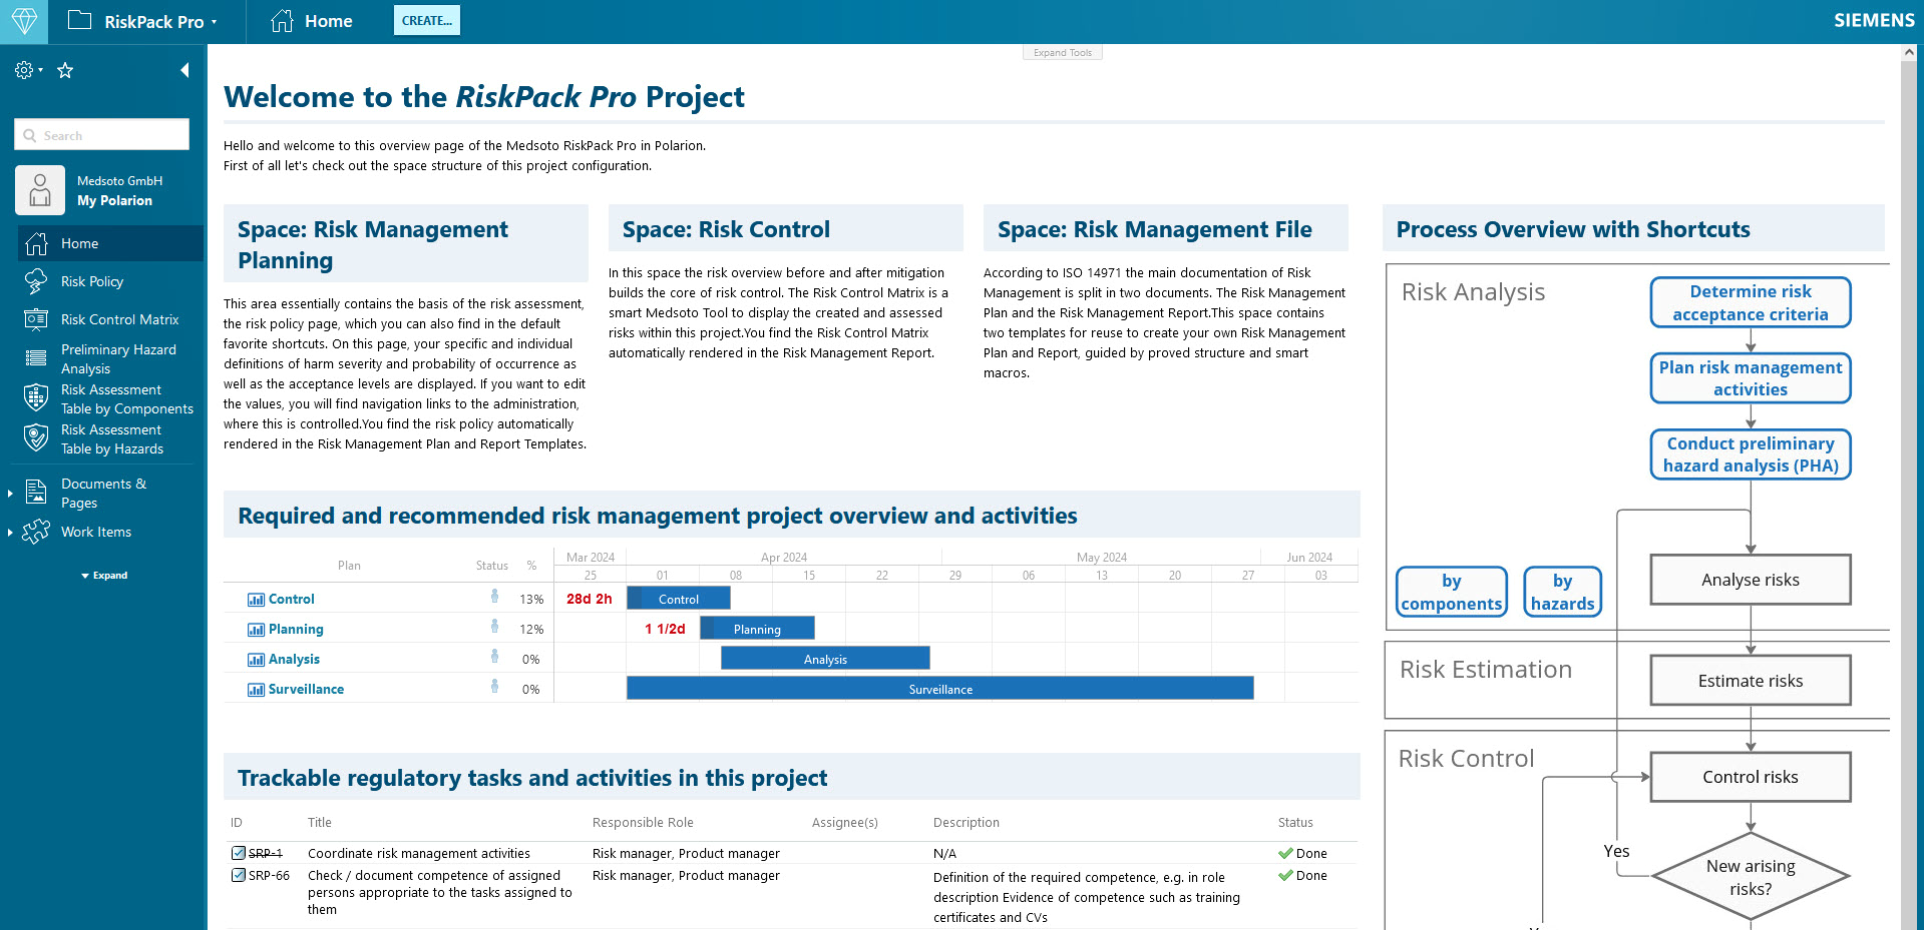The image size is (1924, 930).
Task: Open Risk Policy page
Action: coord(92,282)
